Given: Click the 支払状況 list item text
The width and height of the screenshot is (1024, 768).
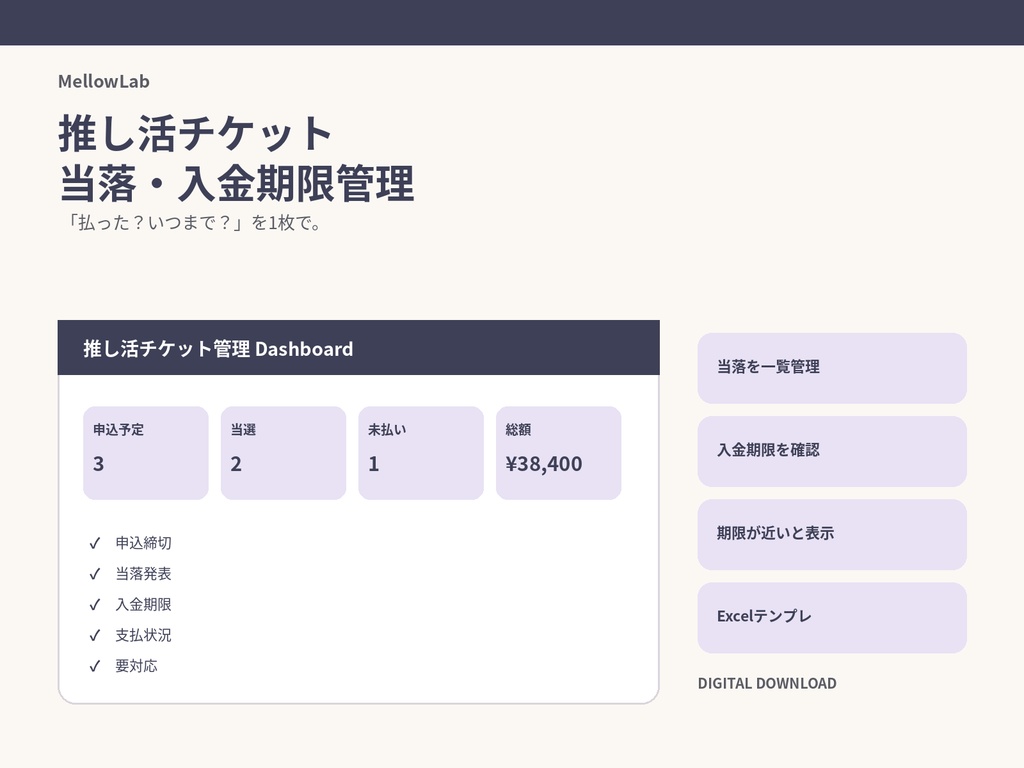Looking at the screenshot, I should pyautogui.click(x=144, y=635).
